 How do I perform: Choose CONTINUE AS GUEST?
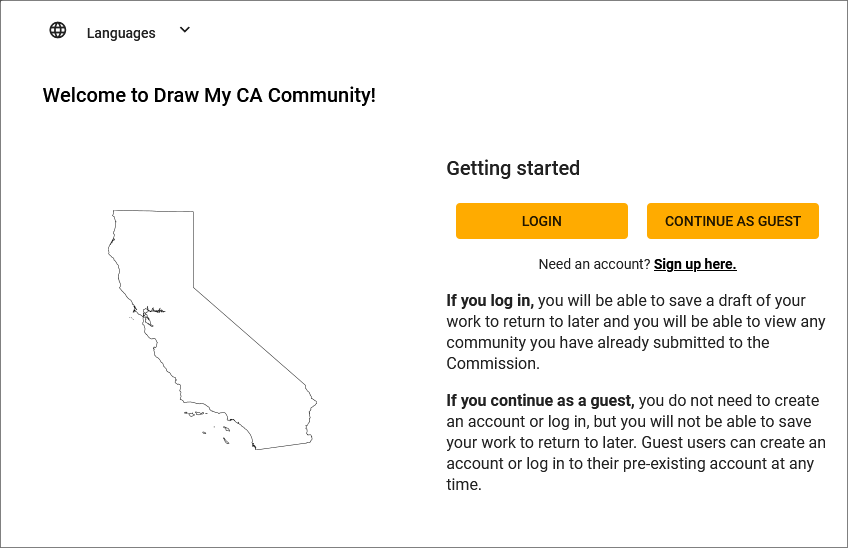pos(732,221)
